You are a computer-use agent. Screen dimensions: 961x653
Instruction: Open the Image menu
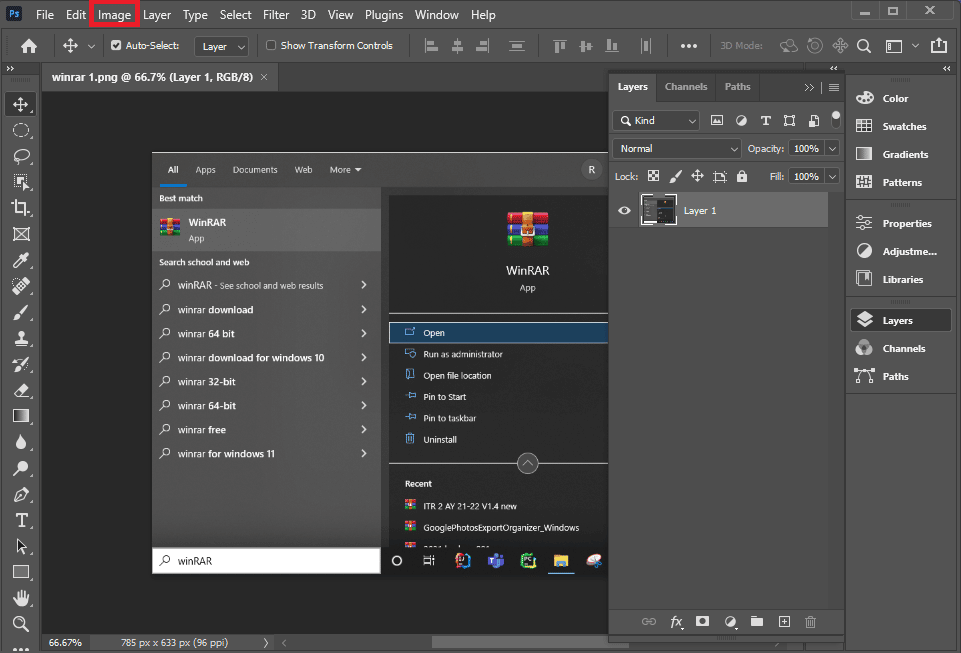click(114, 15)
